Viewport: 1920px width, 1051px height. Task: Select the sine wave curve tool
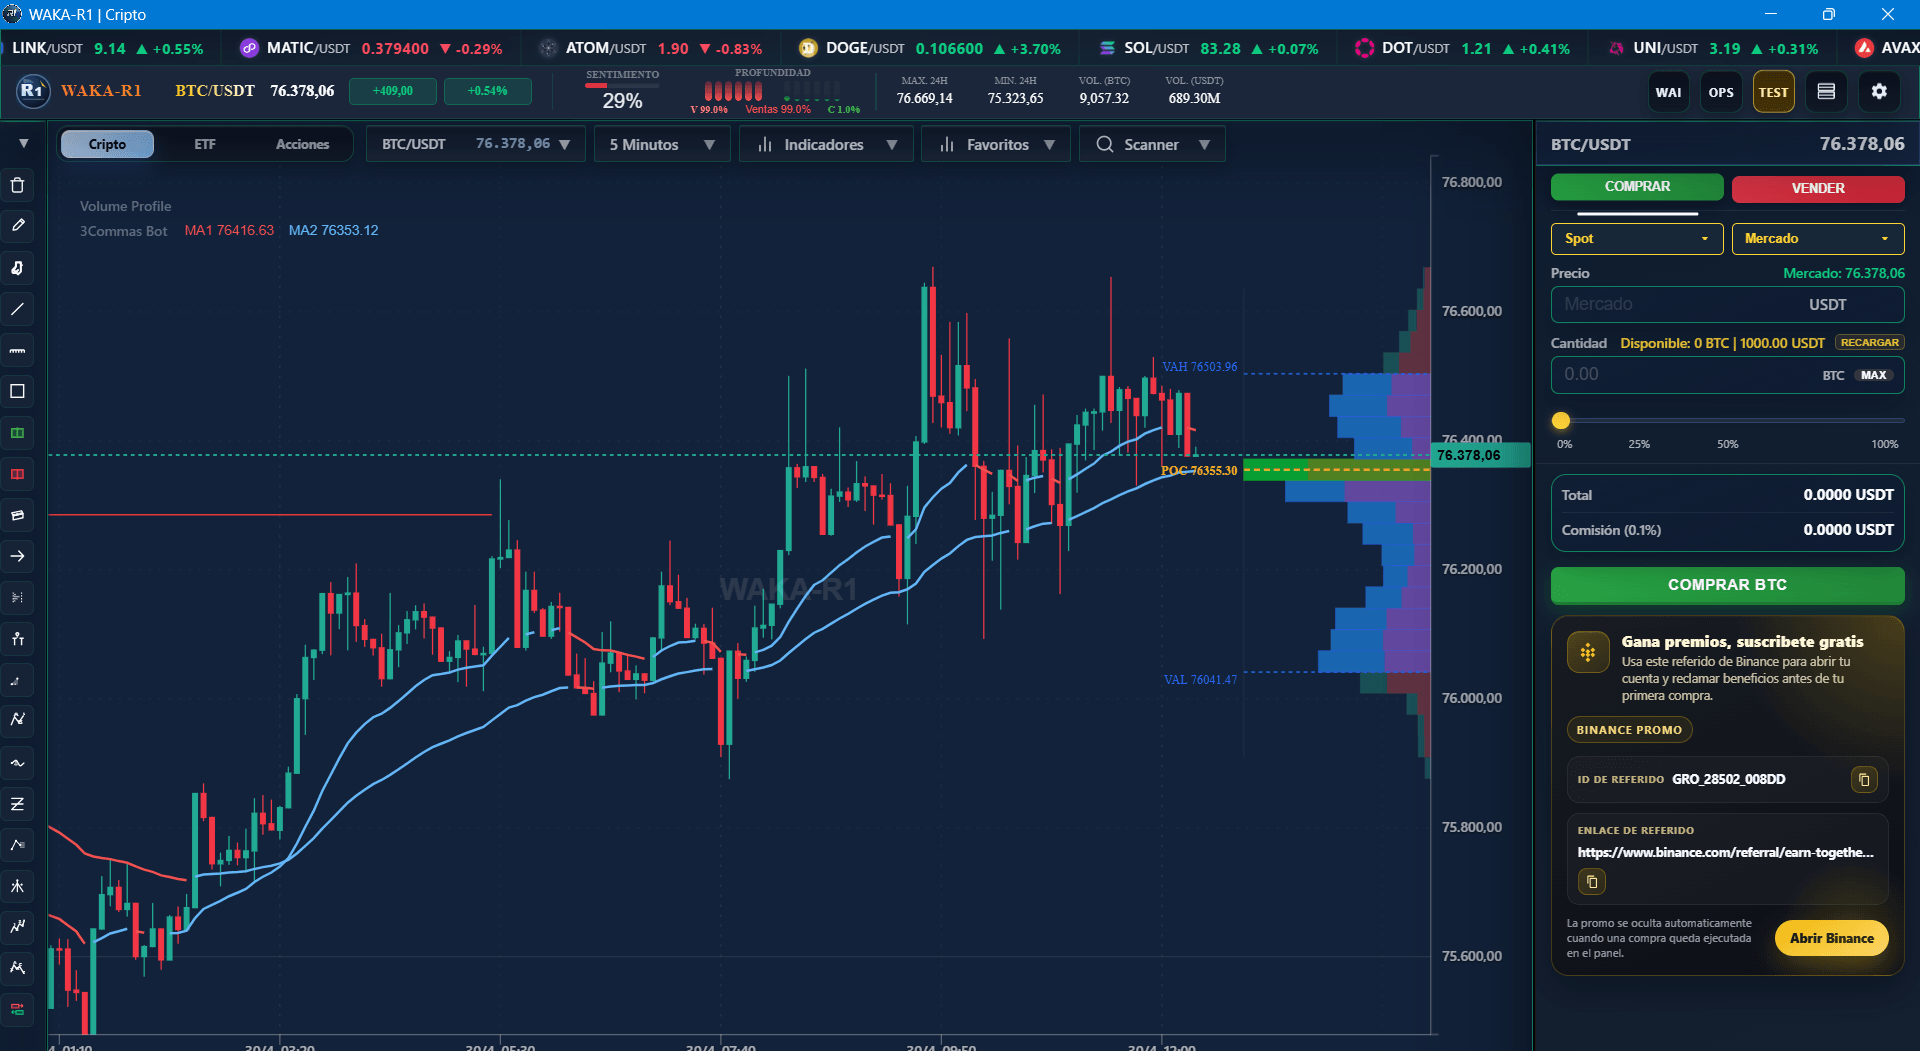click(17, 763)
